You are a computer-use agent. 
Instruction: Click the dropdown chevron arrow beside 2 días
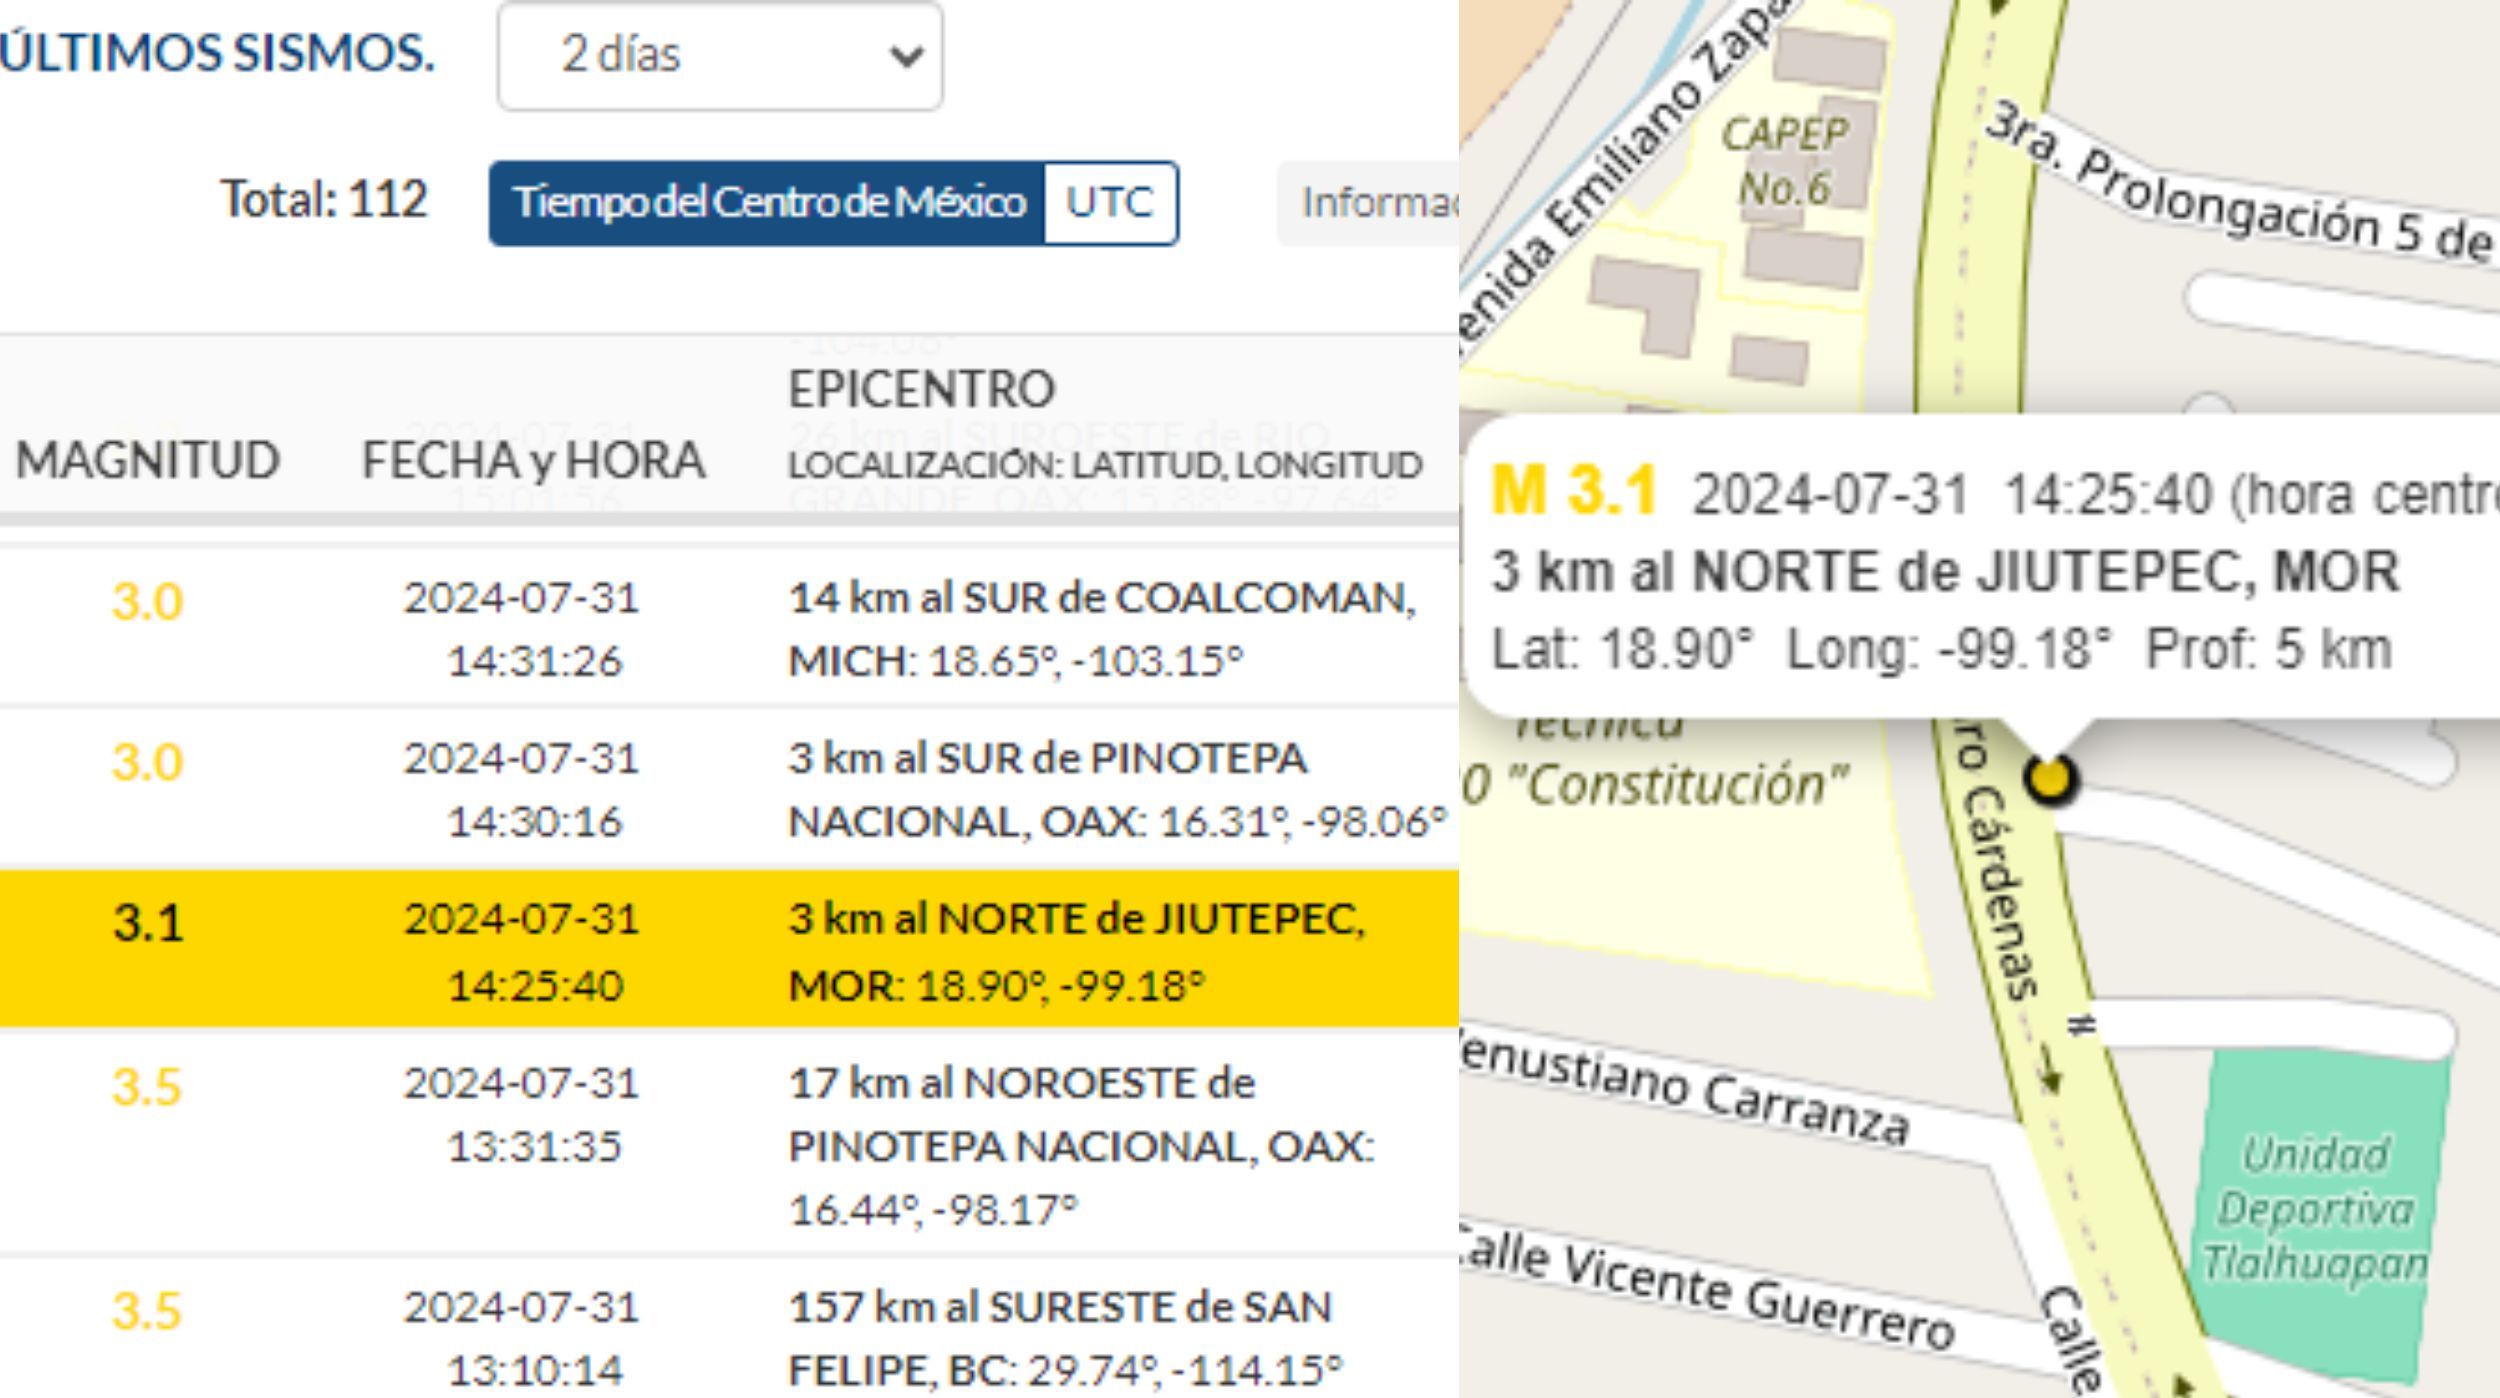click(905, 56)
